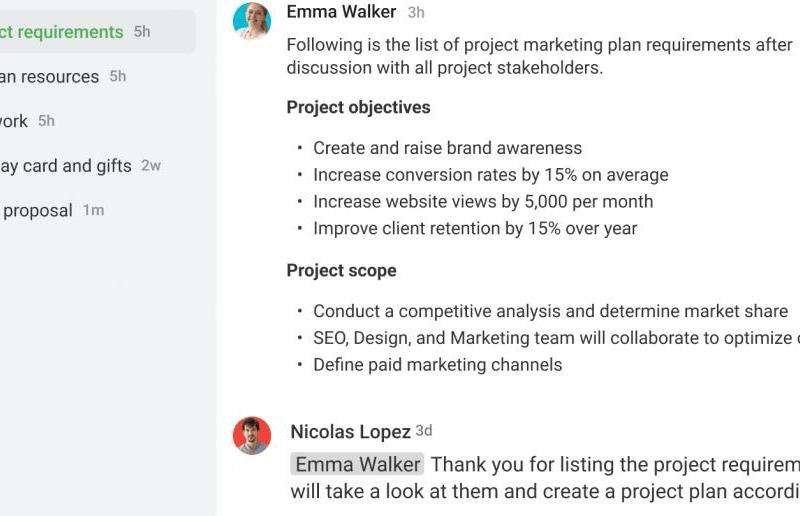800x516 pixels.
Task: Click the Nicolas Lopez author name
Action: [351, 432]
